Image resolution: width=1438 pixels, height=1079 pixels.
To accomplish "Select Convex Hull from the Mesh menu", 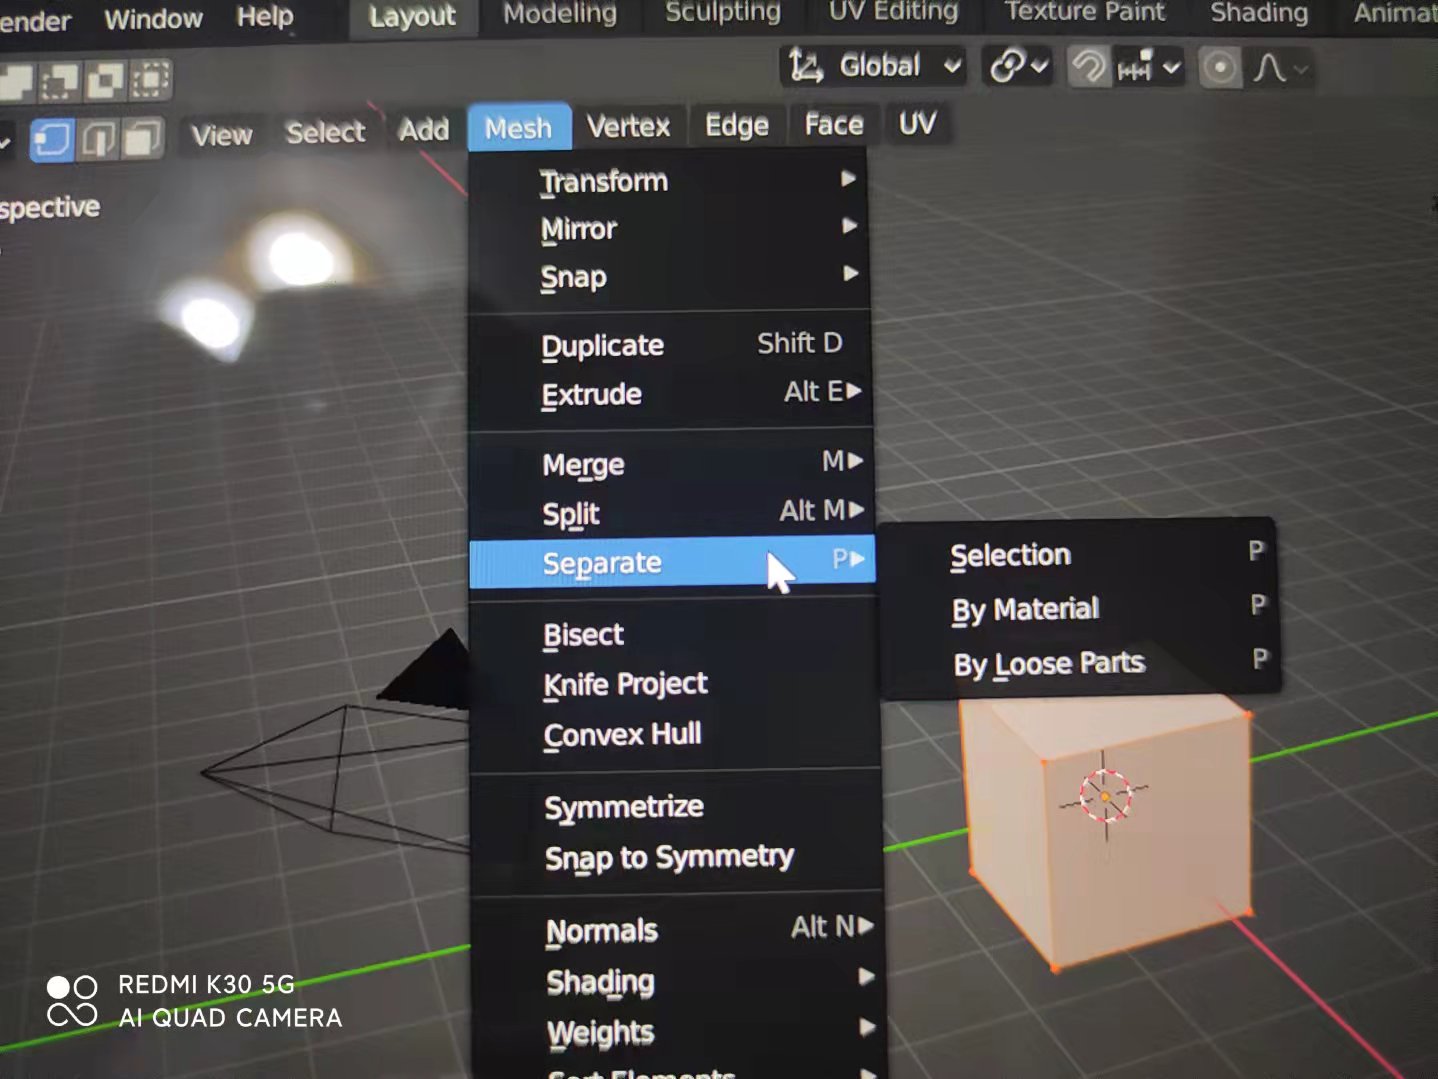I will [622, 735].
